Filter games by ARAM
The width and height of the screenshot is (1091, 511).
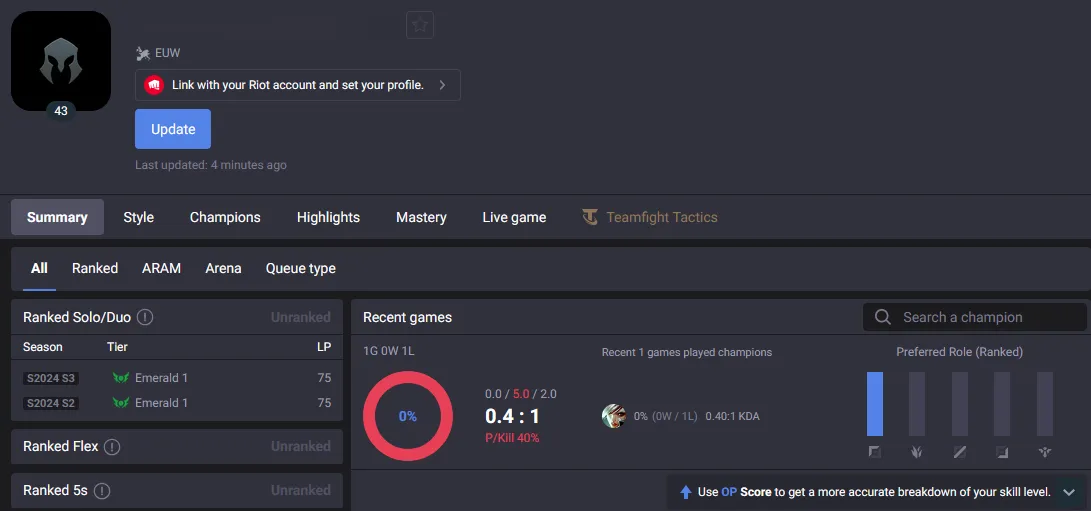[x=161, y=268]
